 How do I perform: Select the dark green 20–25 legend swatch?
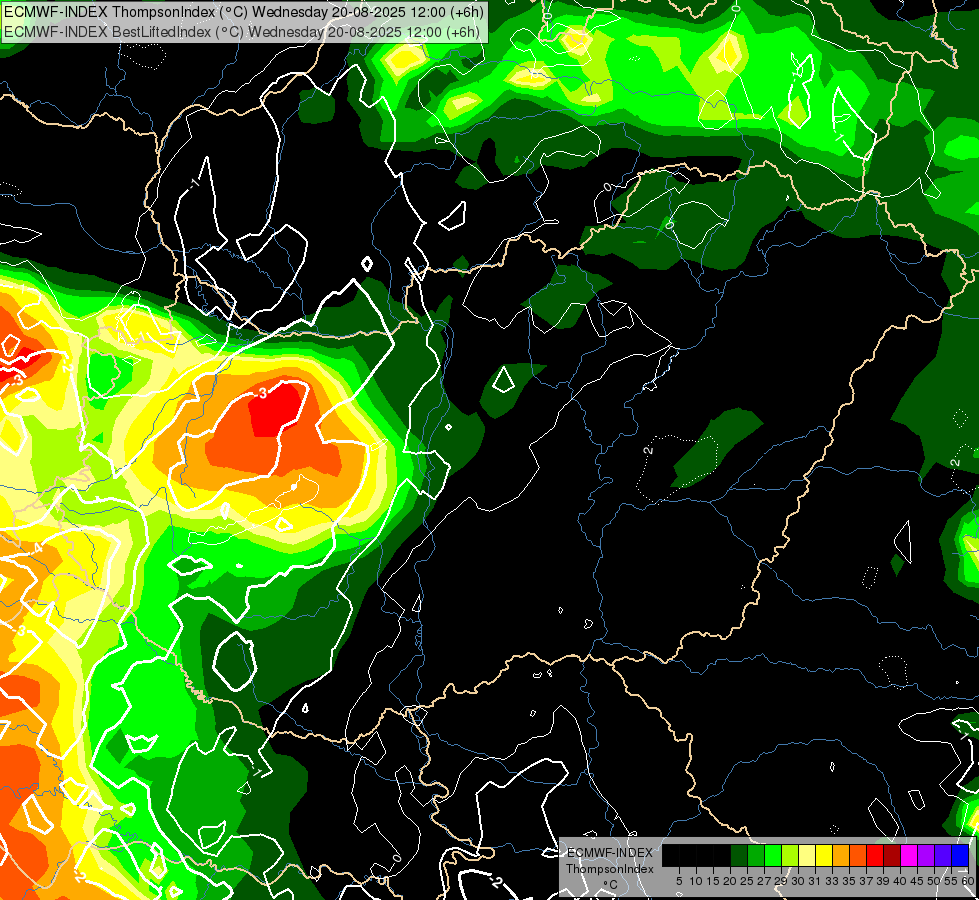pyautogui.click(x=739, y=856)
